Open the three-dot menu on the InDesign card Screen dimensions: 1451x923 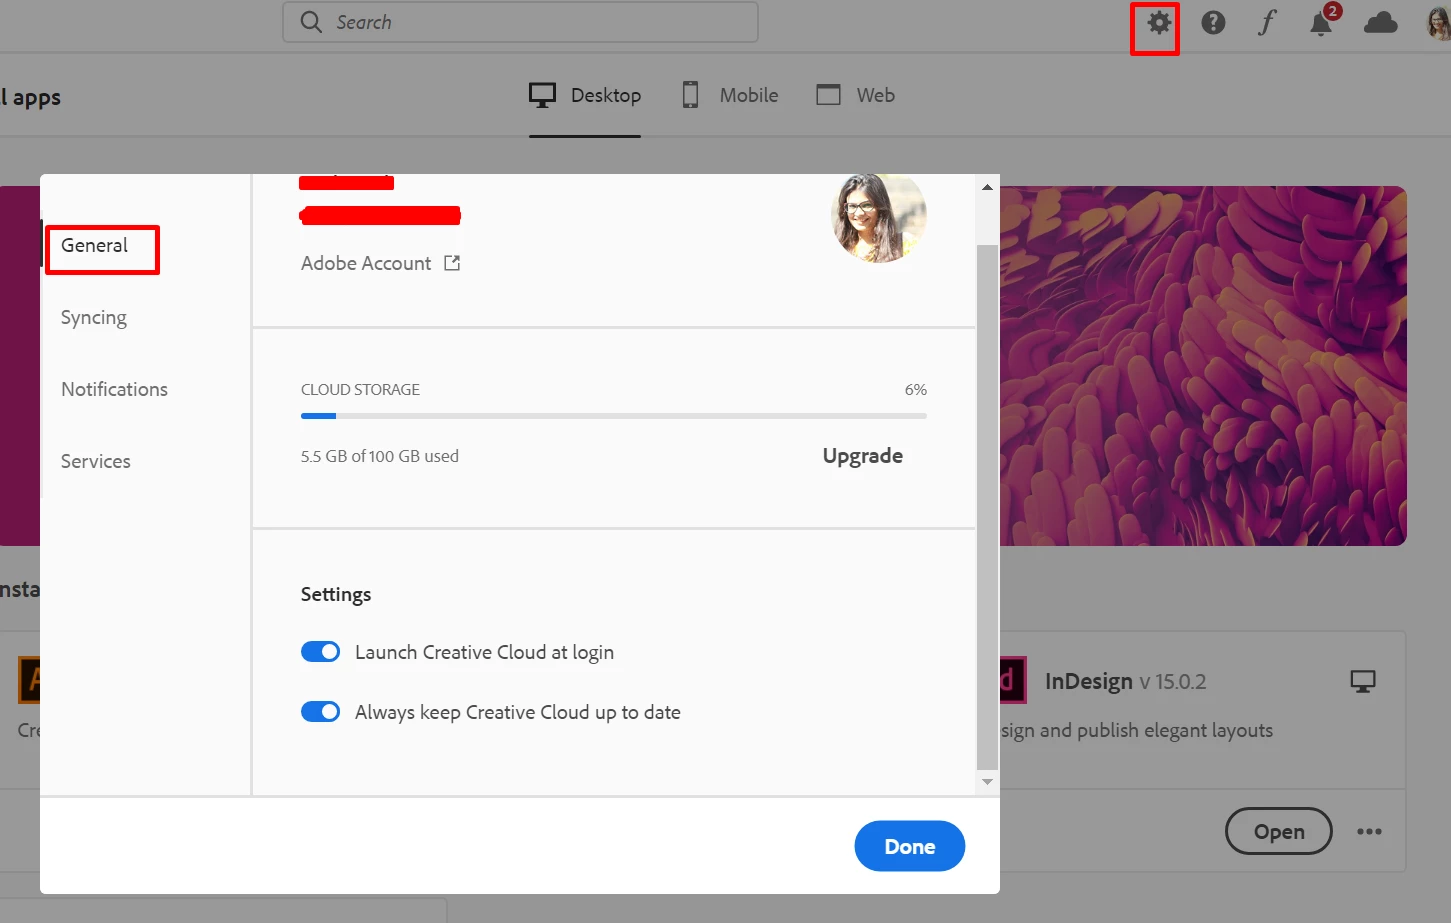[x=1369, y=831]
